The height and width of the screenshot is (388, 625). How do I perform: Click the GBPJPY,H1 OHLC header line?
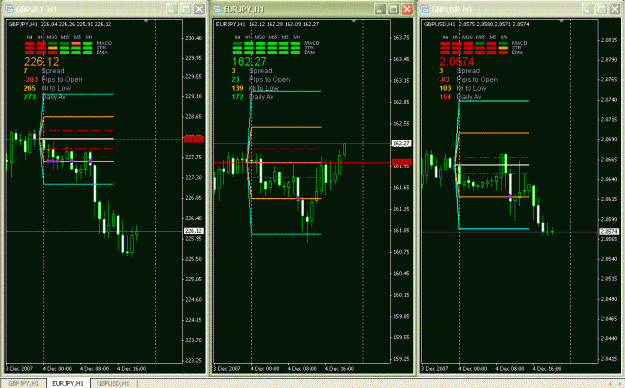(60, 24)
